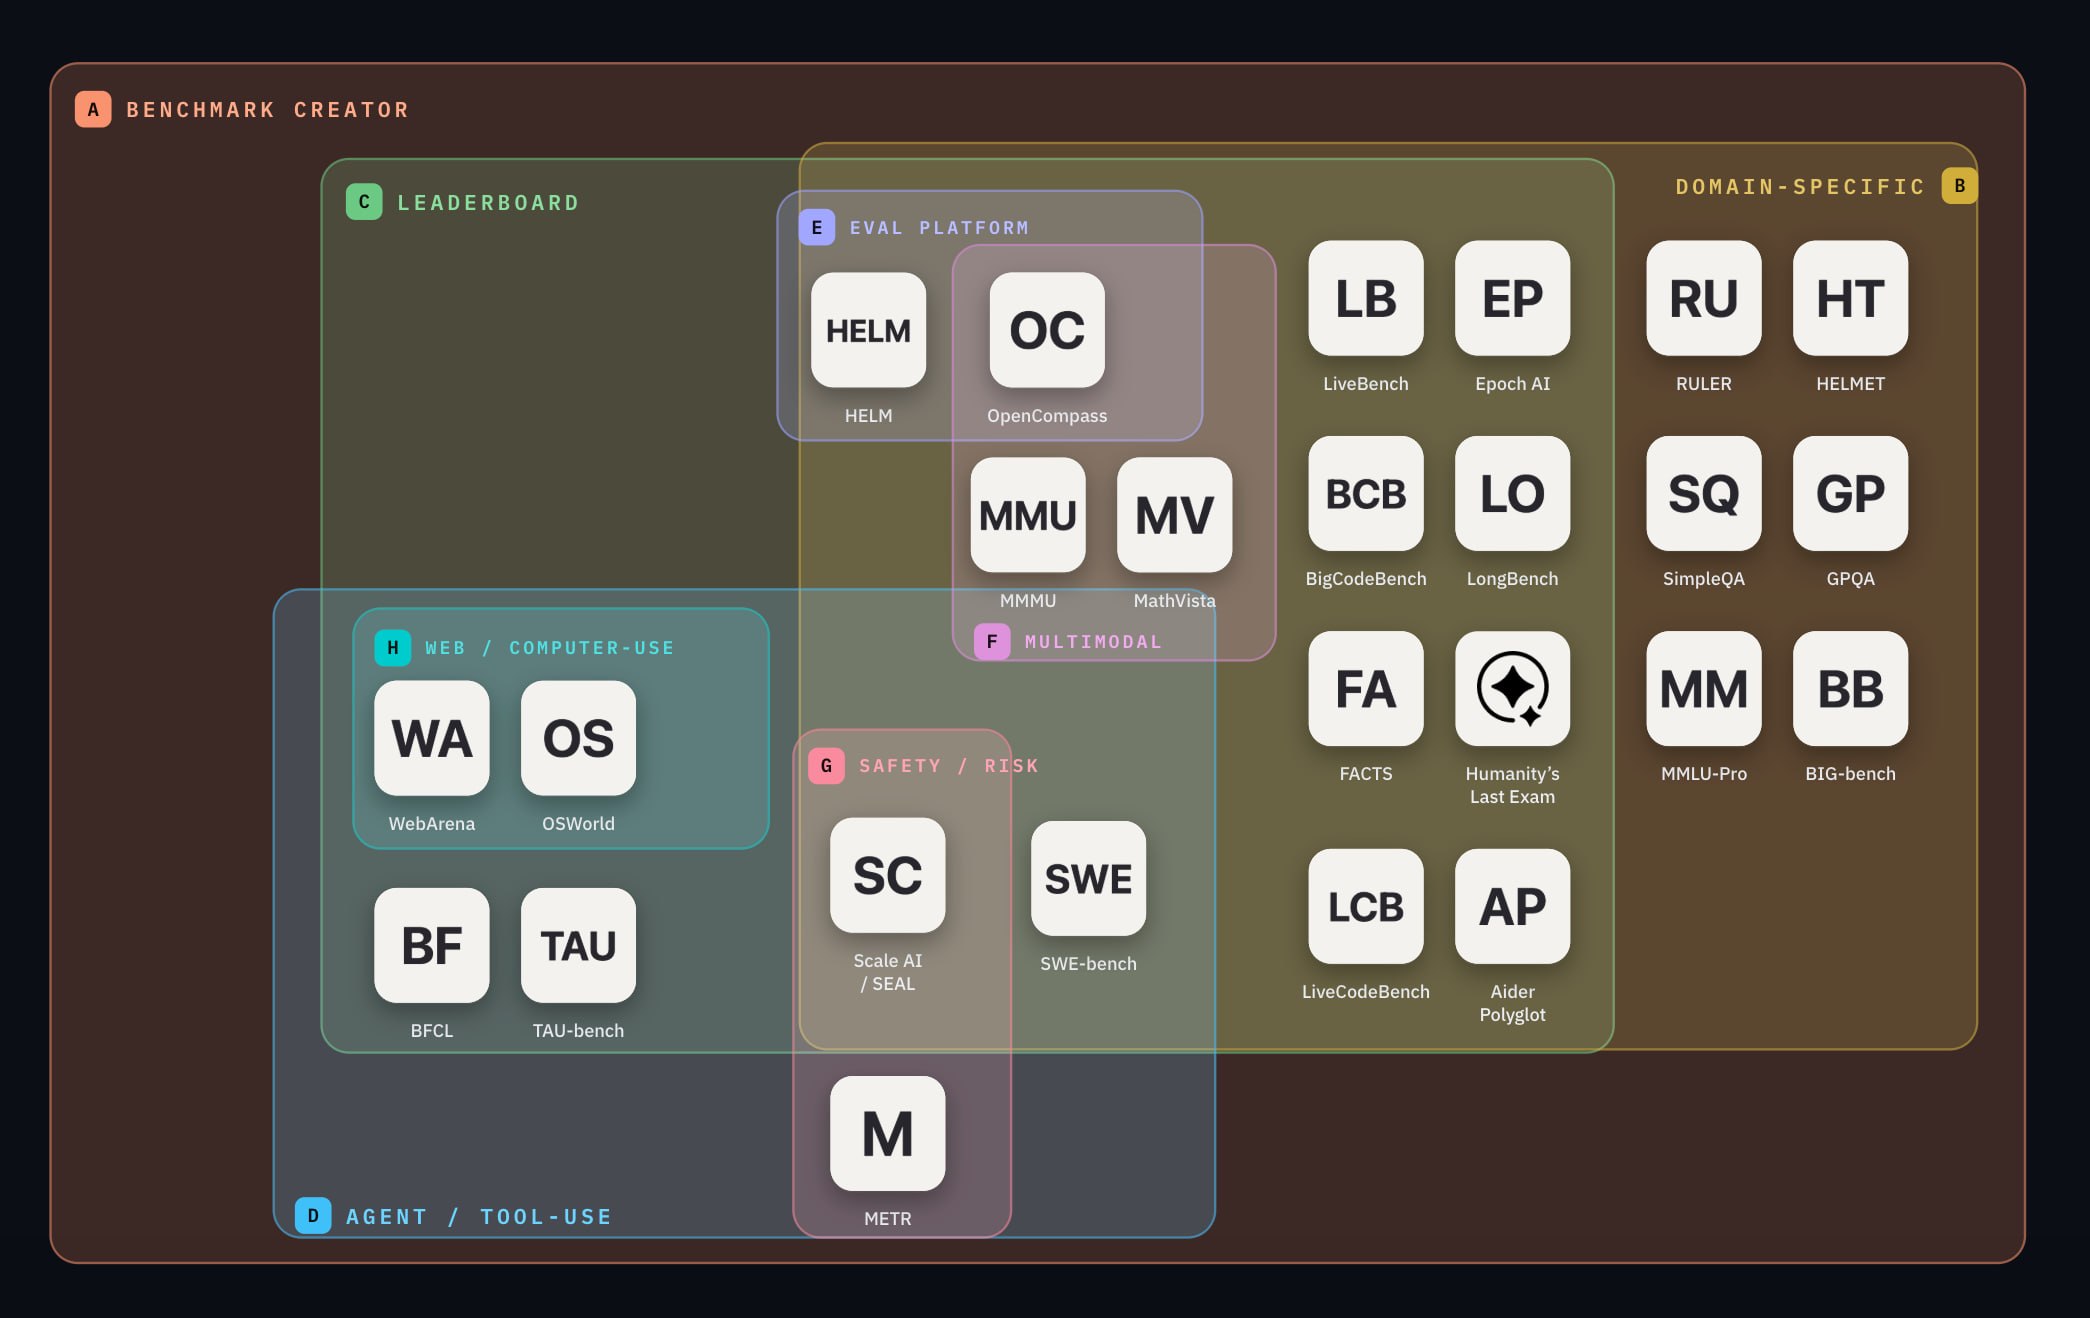Click the MMLU-Pro caption text

pyautogui.click(x=1704, y=774)
